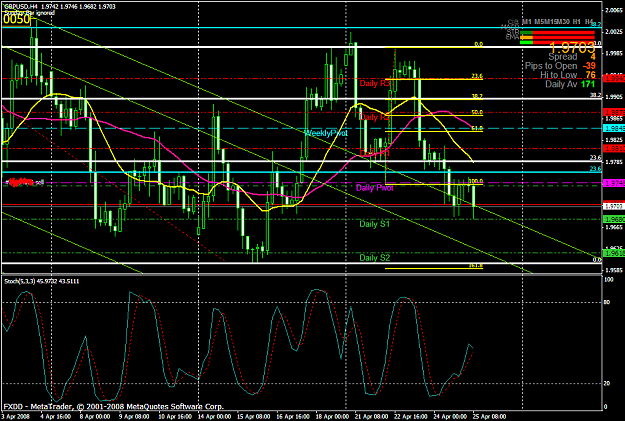This screenshot has width=625, height=421.
Task: Select the Daily R2 level label
Action: [x=375, y=117]
